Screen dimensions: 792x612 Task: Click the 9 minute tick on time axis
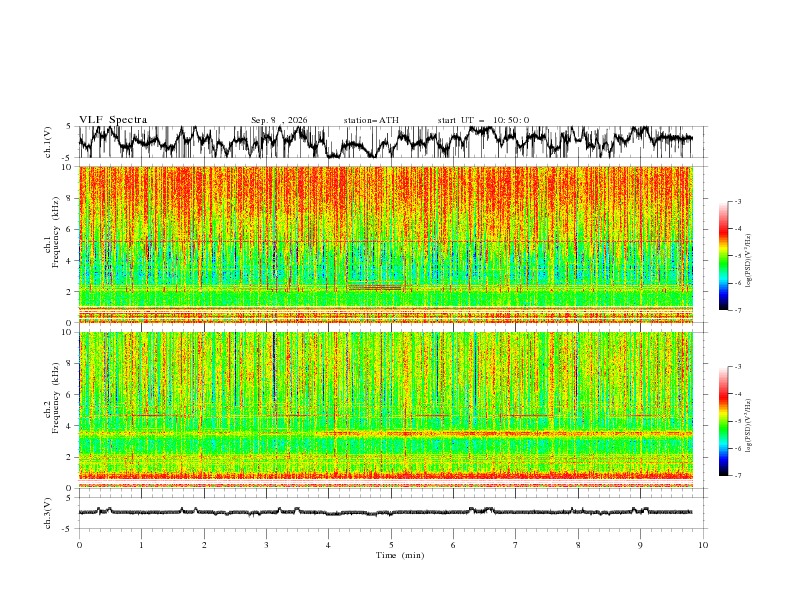640,545
